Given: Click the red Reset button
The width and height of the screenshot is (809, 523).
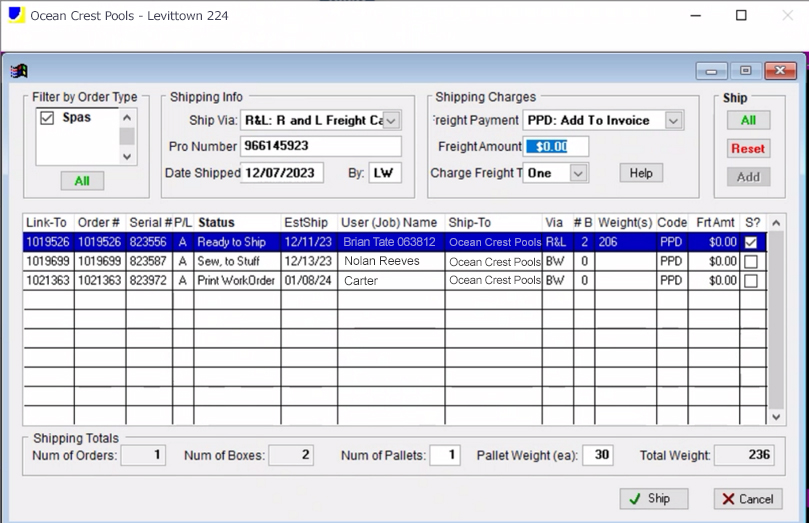Looking at the screenshot, I should tap(747, 148).
